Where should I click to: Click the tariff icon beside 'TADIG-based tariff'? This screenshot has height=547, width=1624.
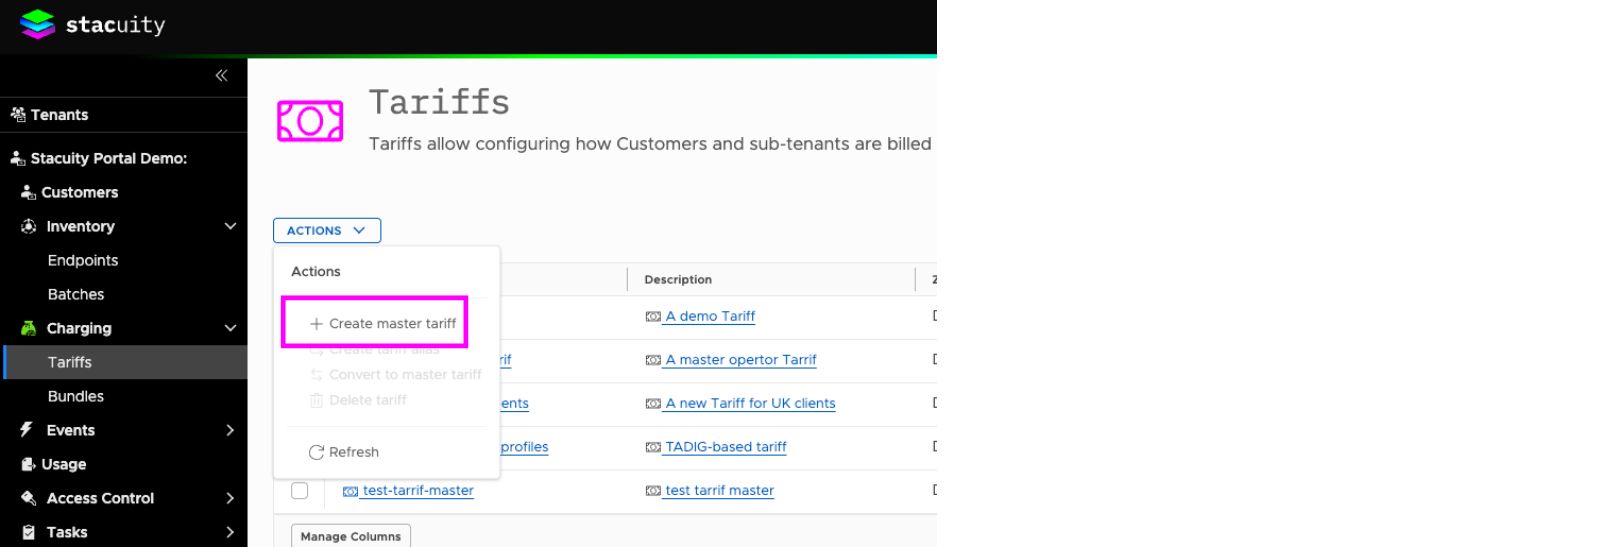pos(653,447)
